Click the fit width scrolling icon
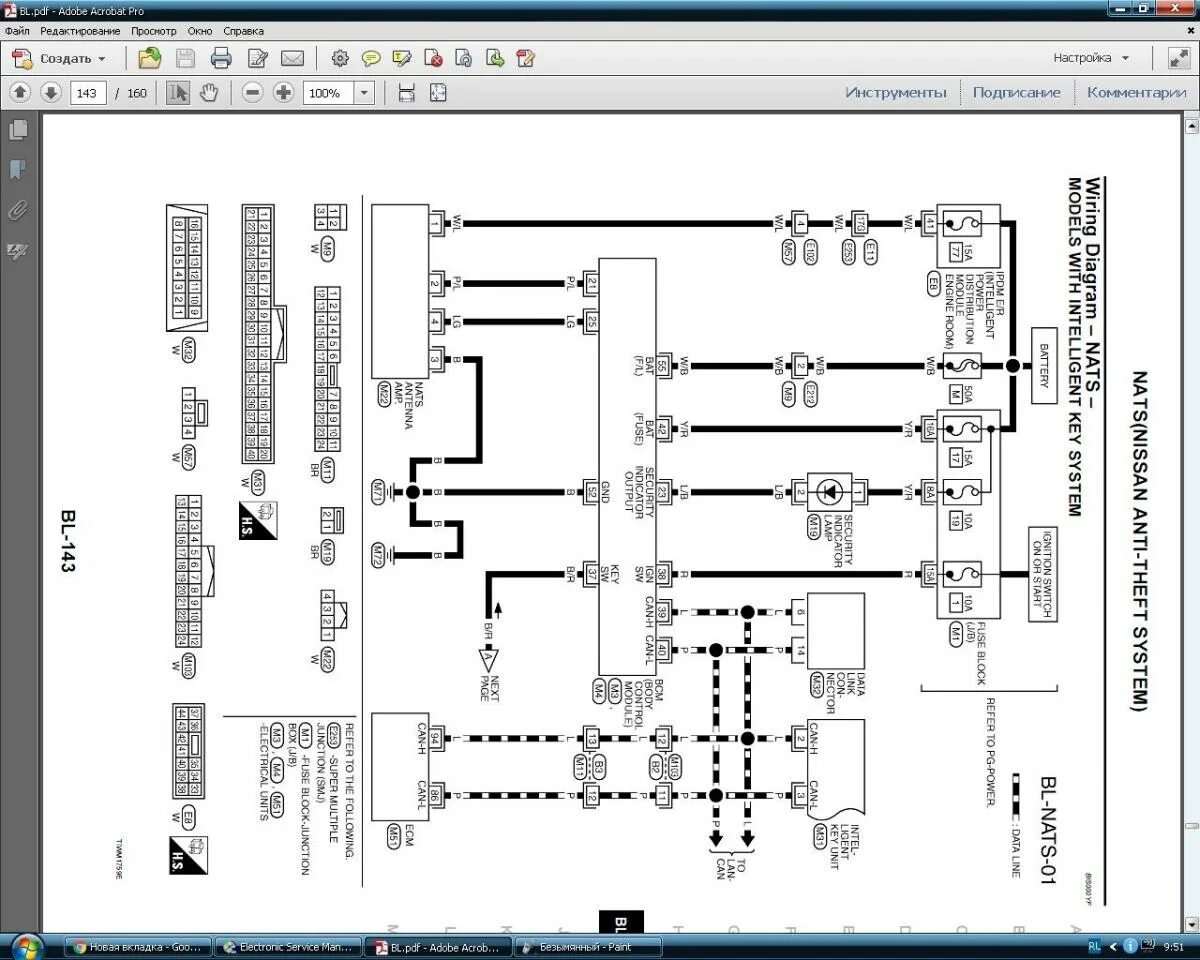This screenshot has width=1200, height=960. 406,93
